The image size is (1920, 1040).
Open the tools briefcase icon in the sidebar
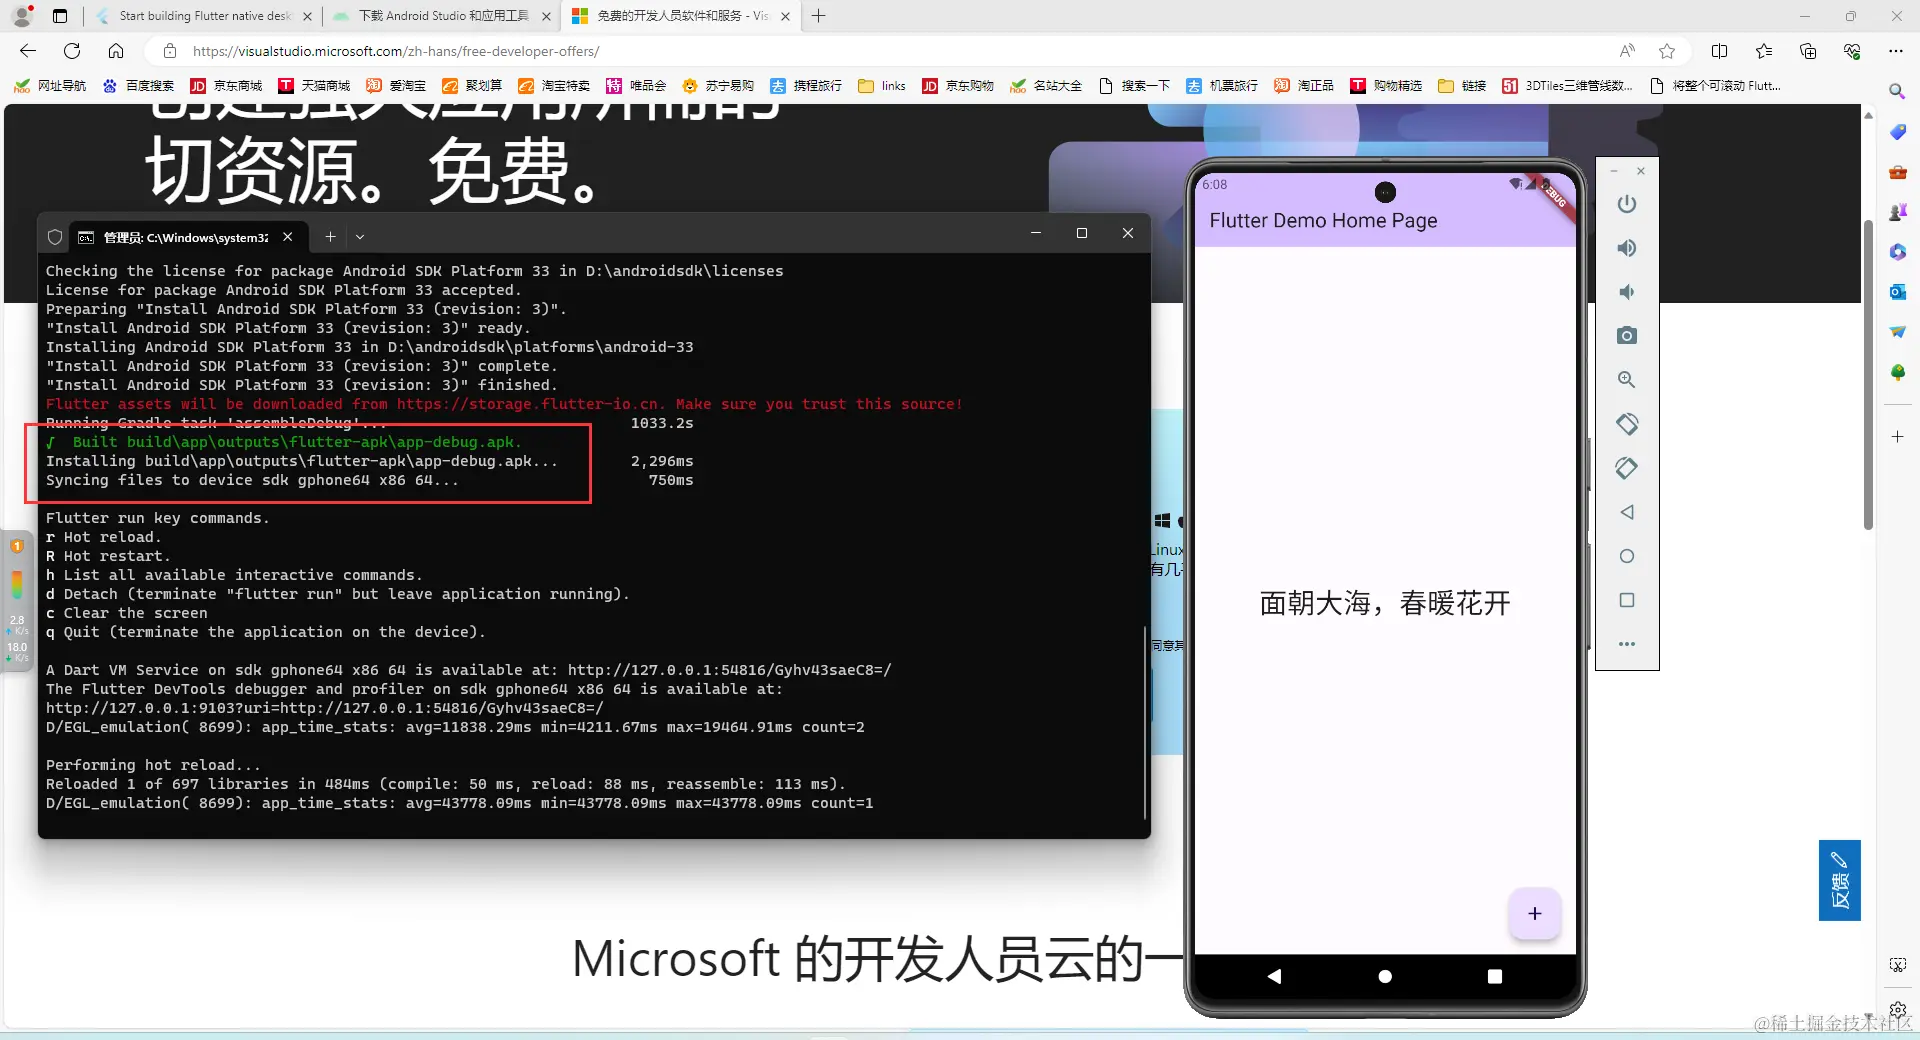[x=1897, y=172]
